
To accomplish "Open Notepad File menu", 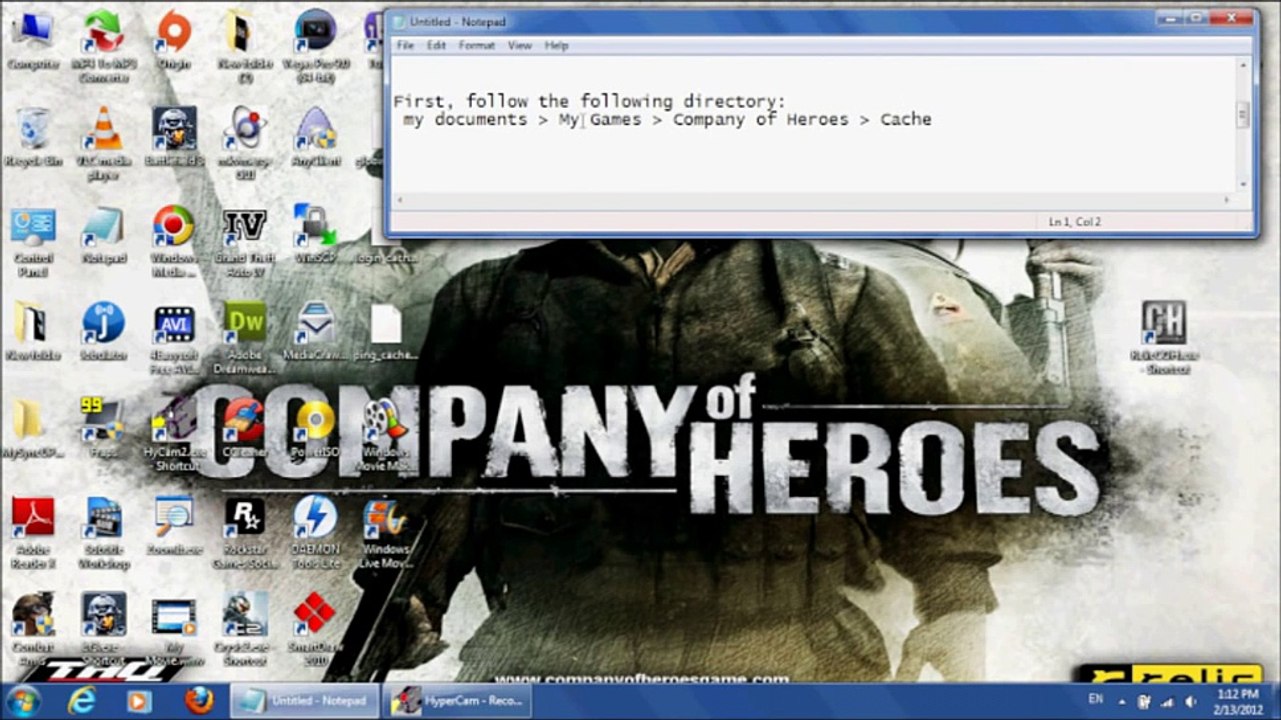I will pos(405,46).
